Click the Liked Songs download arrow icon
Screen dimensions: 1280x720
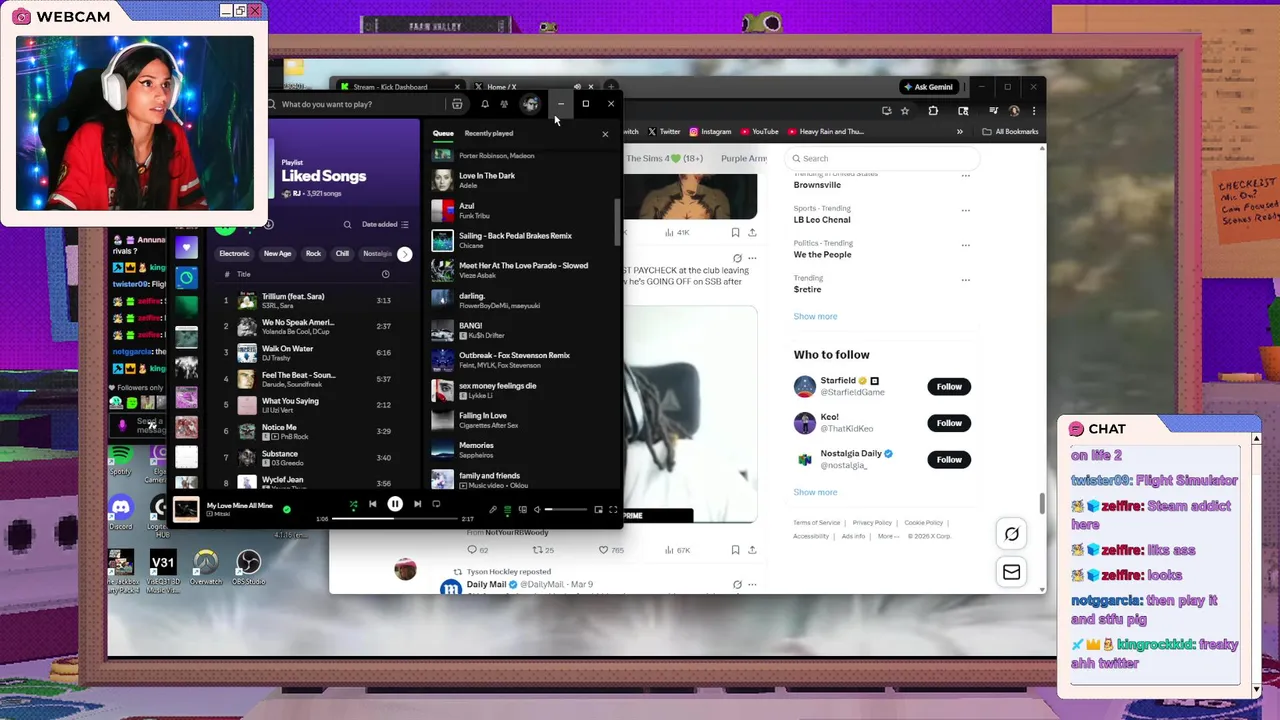[268, 225]
